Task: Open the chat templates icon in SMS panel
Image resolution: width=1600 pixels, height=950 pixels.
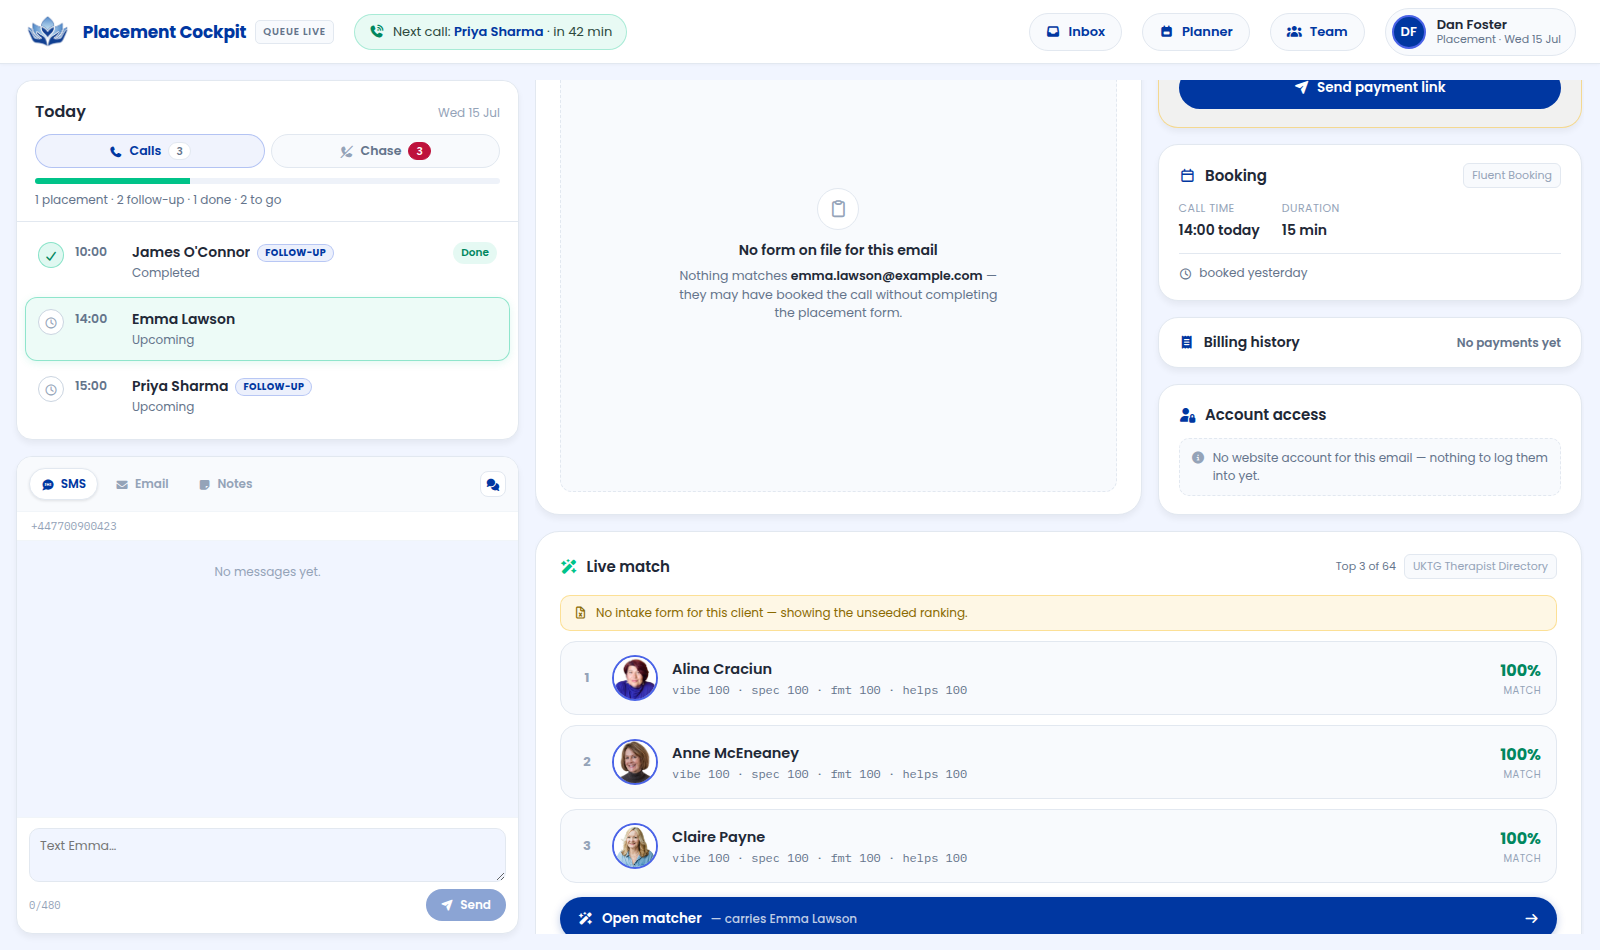Action: 492,484
